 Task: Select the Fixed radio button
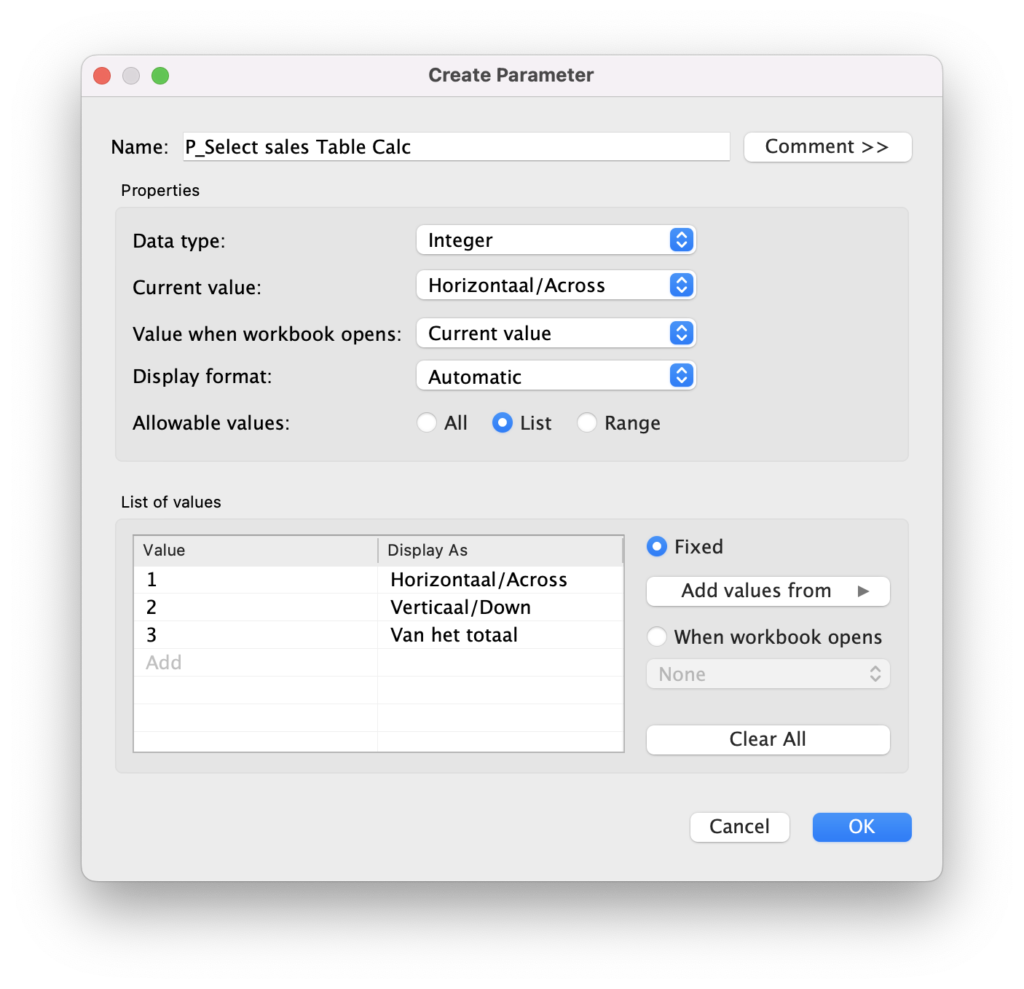pyautogui.click(x=657, y=547)
